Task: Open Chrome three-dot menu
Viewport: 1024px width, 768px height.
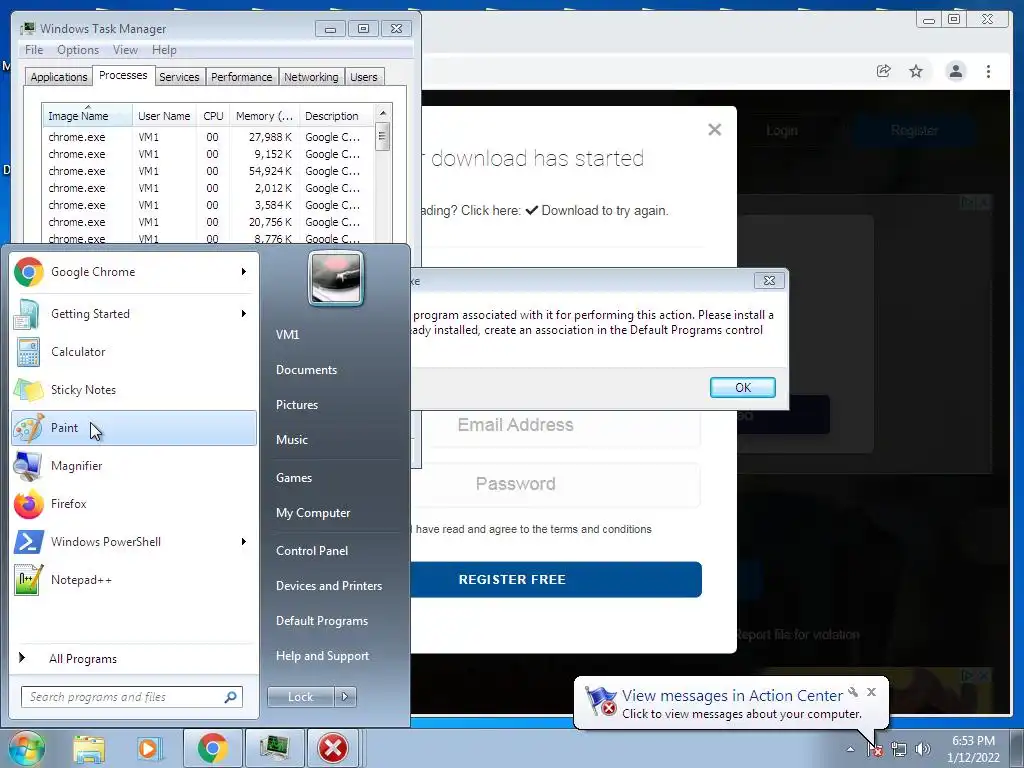Action: pos(988,71)
